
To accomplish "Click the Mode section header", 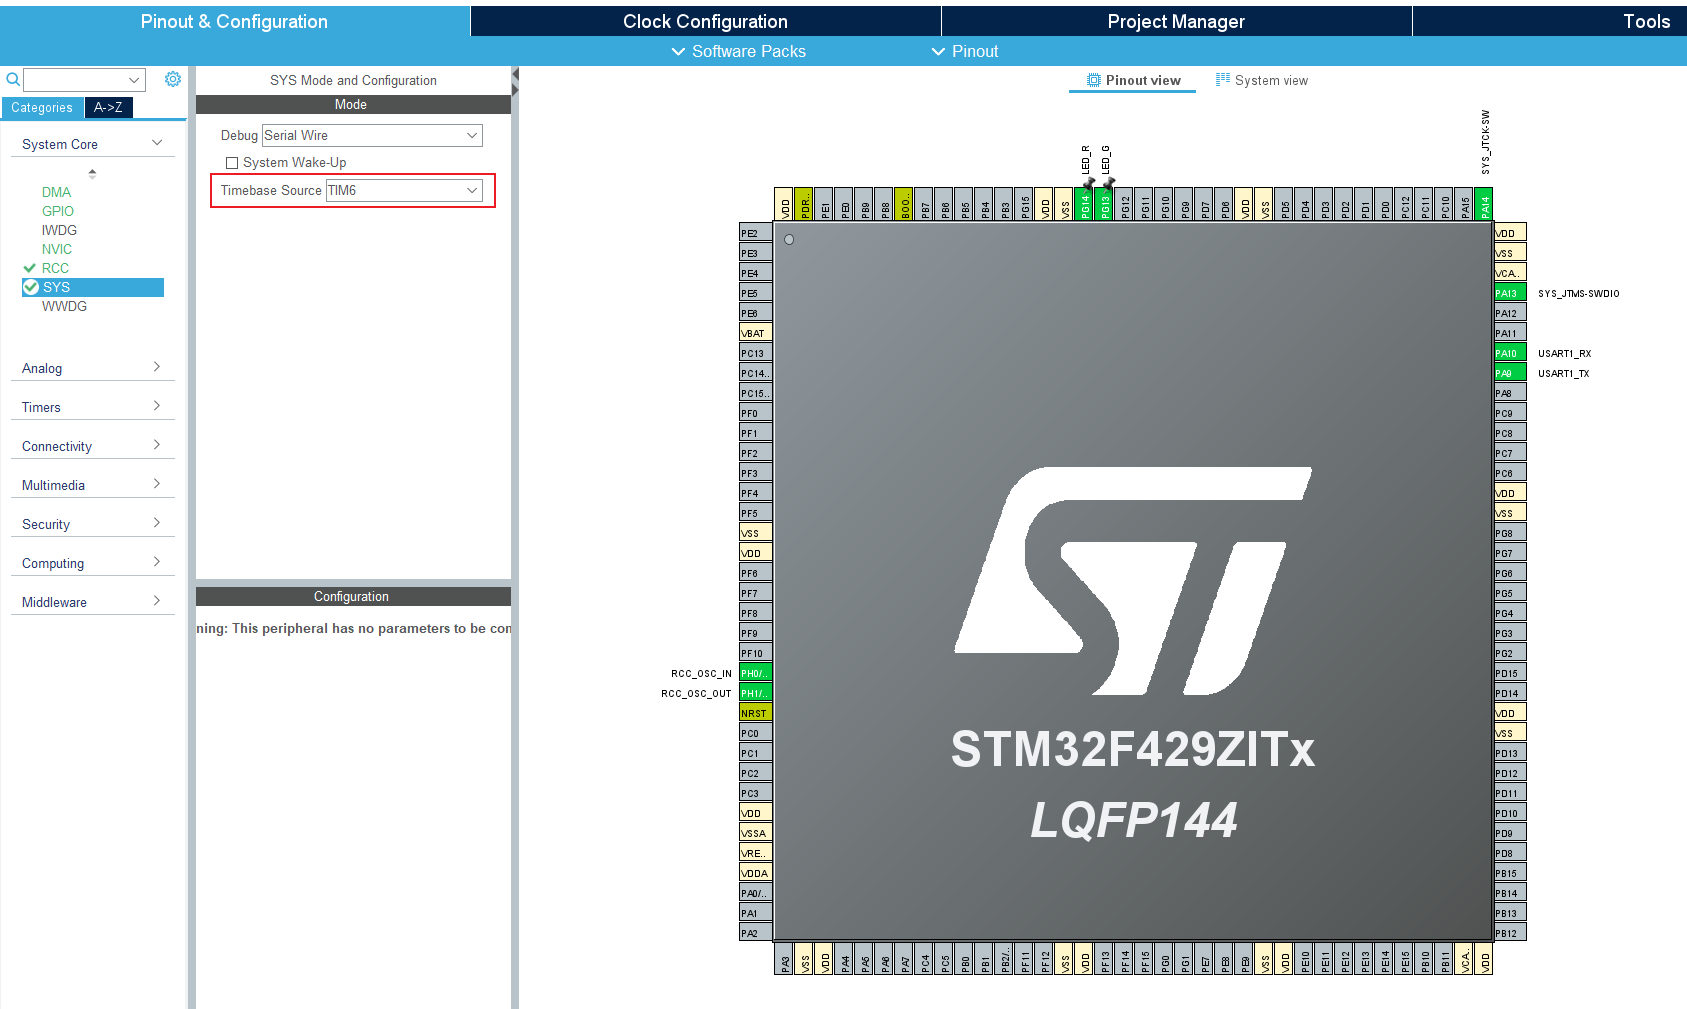I will pyautogui.click(x=353, y=104).
